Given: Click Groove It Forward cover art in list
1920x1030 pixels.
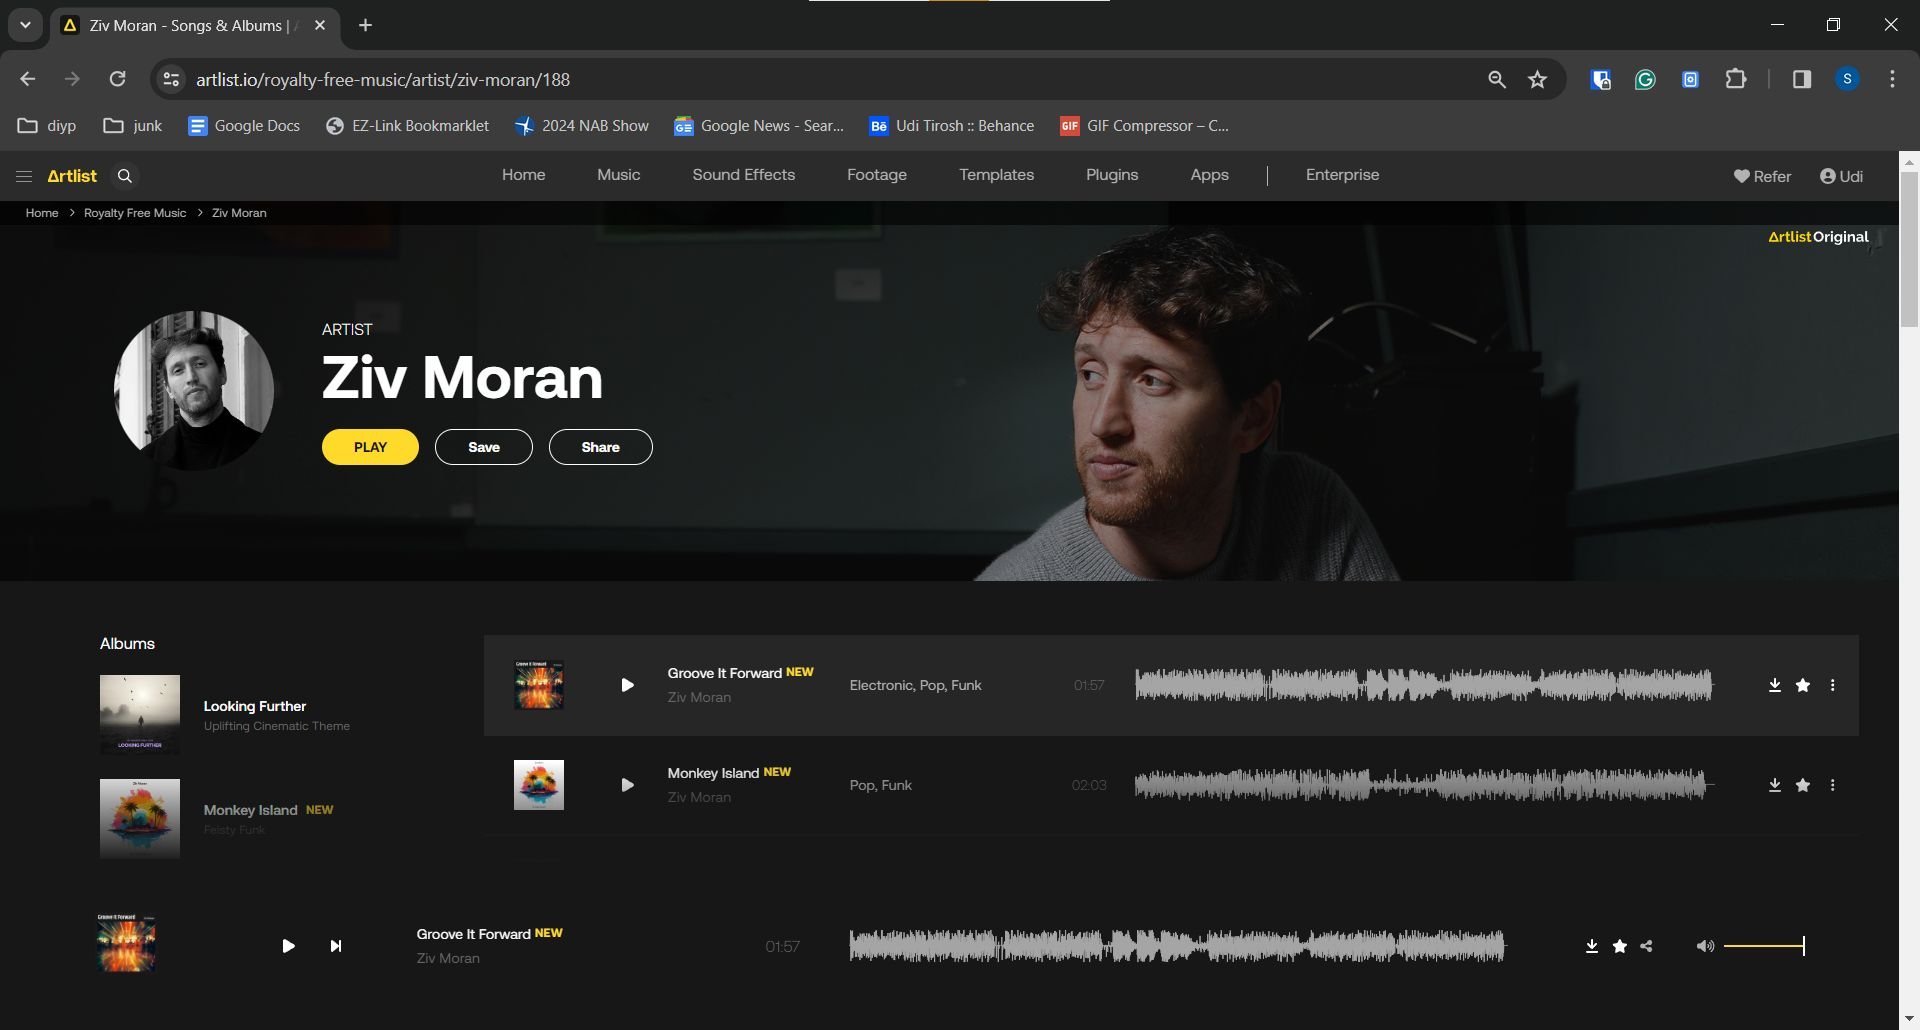Looking at the screenshot, I should pos(539,685).
